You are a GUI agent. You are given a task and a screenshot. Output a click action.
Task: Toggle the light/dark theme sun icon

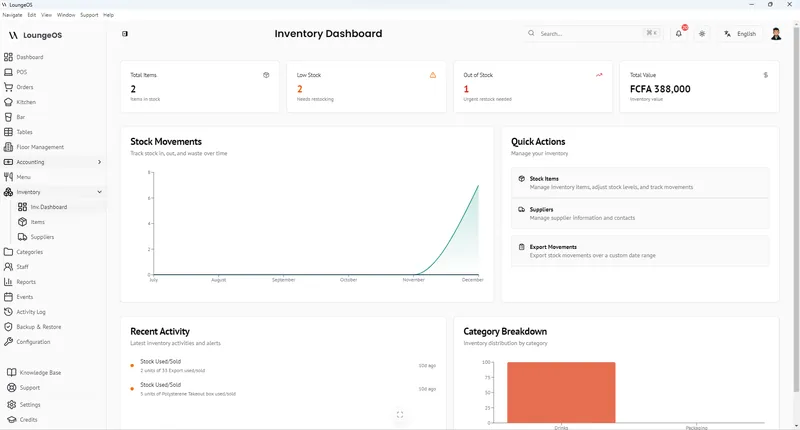point(702,34)
